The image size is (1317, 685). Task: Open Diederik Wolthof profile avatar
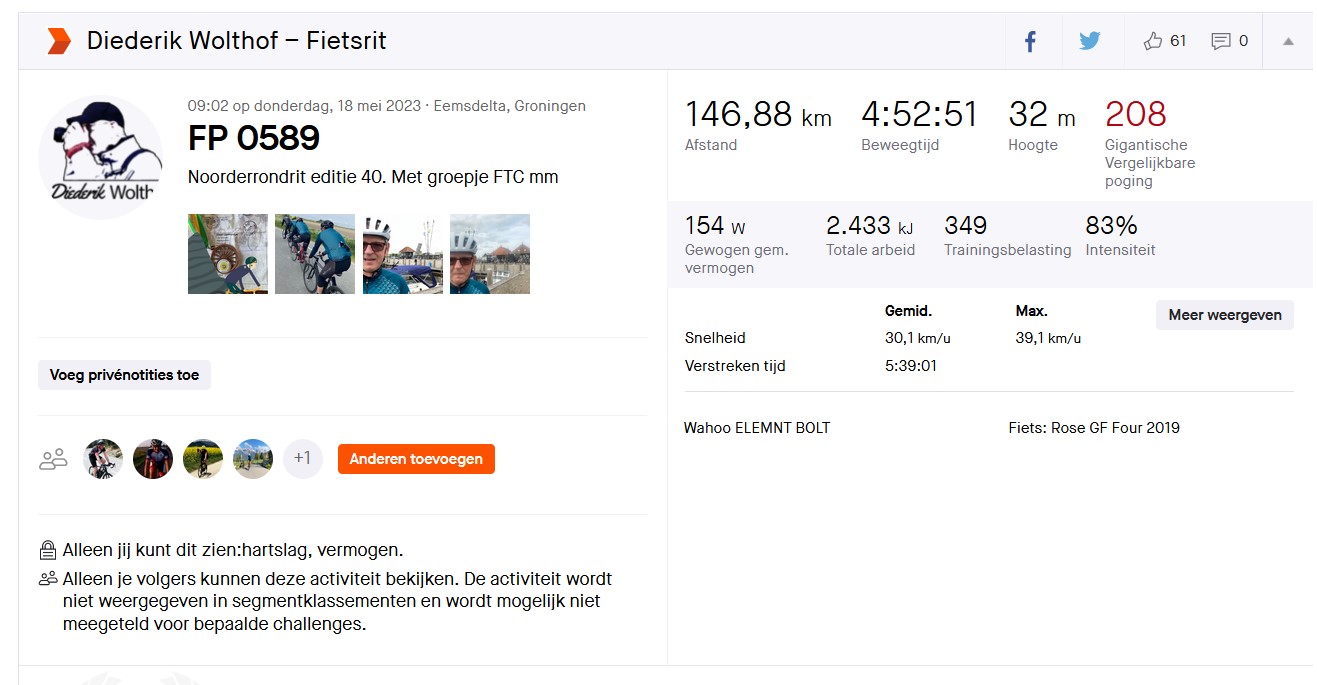pyautogui.click(x=100, y=157)
